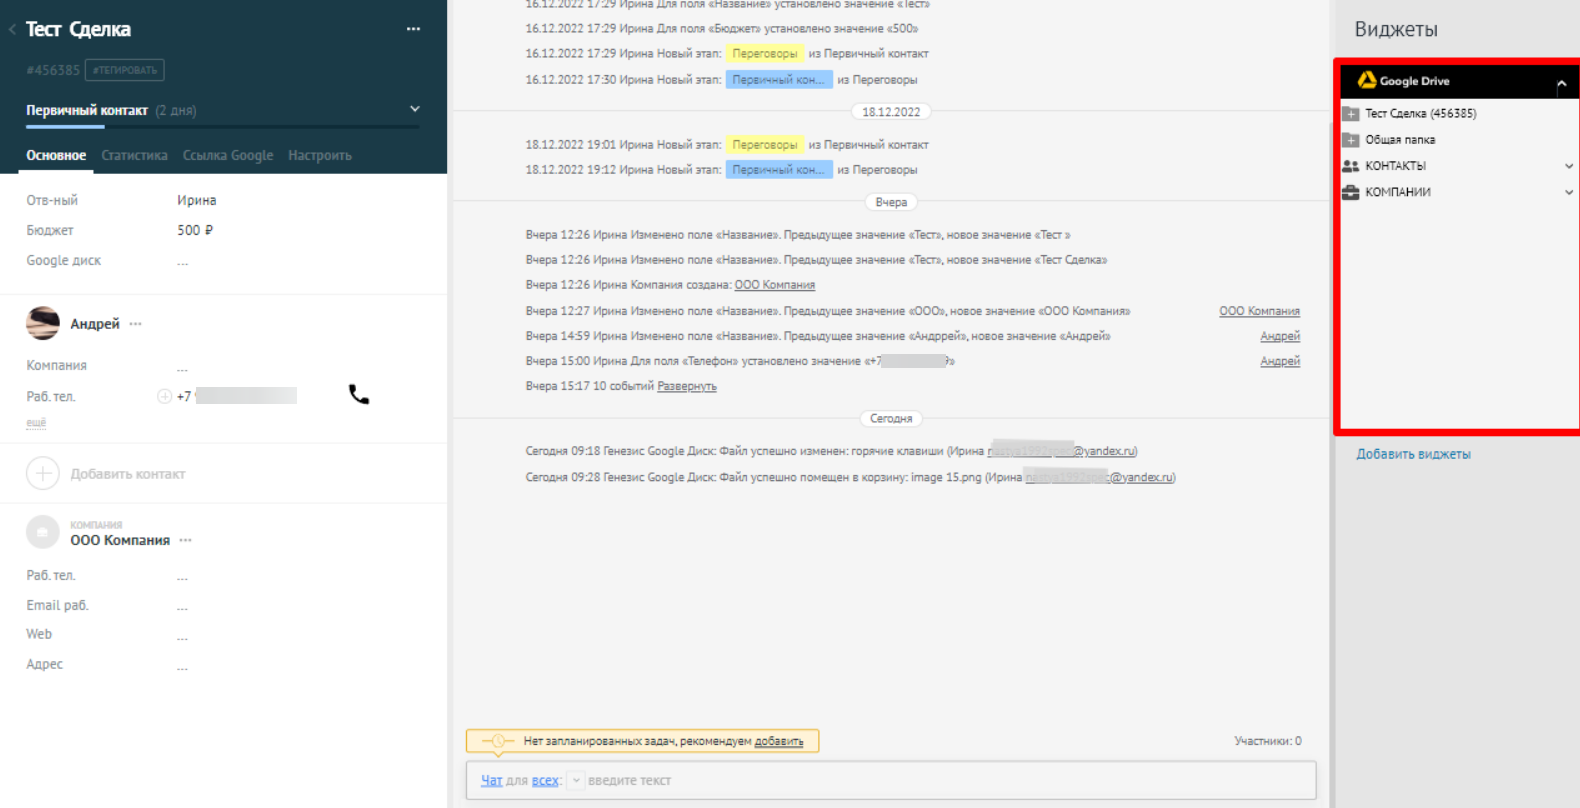Open options dots next to ООО Компания
Screen dimensions: 1580x808
coord(186,540)
